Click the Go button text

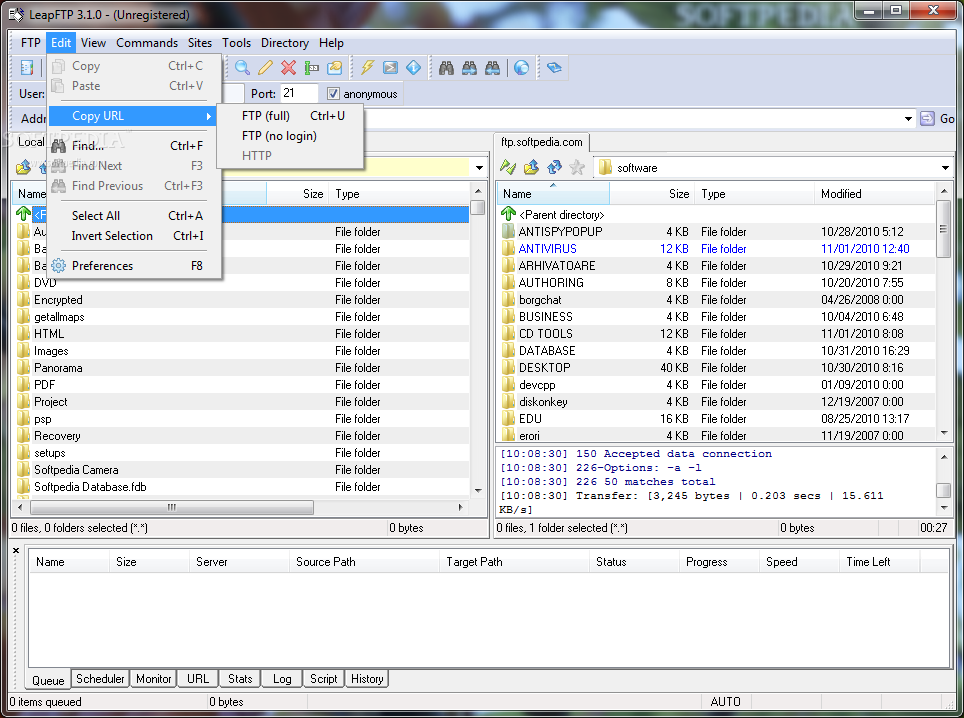(947, 119)
